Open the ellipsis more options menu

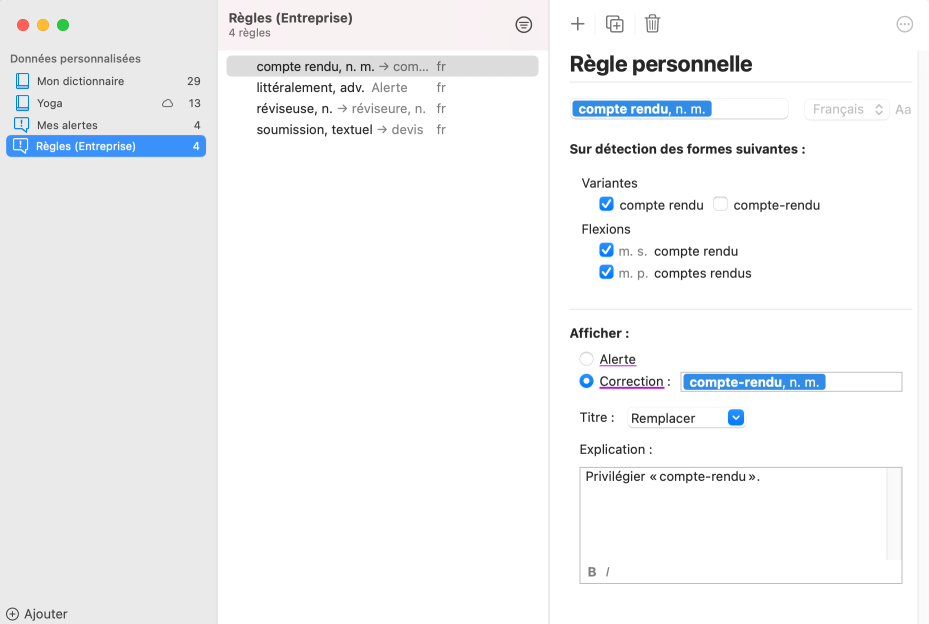[x=904, y=25]
